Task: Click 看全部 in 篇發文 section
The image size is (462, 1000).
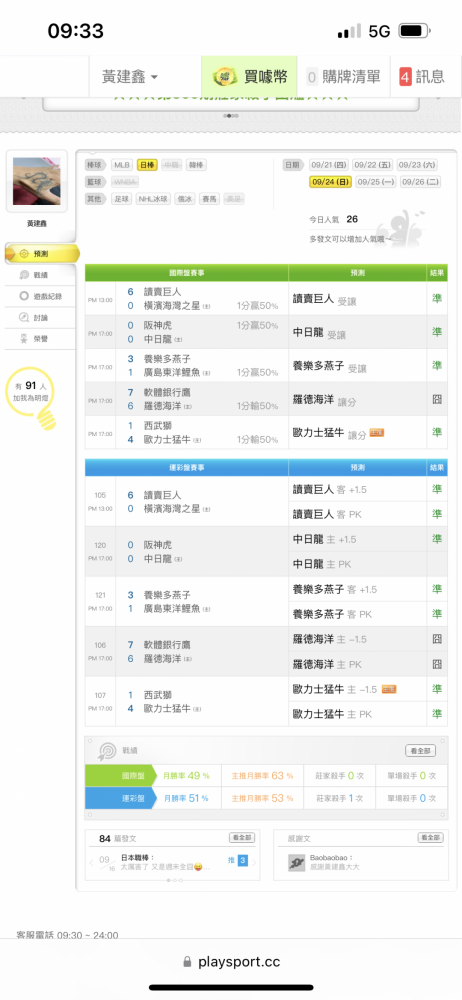Action: [242, 837]
